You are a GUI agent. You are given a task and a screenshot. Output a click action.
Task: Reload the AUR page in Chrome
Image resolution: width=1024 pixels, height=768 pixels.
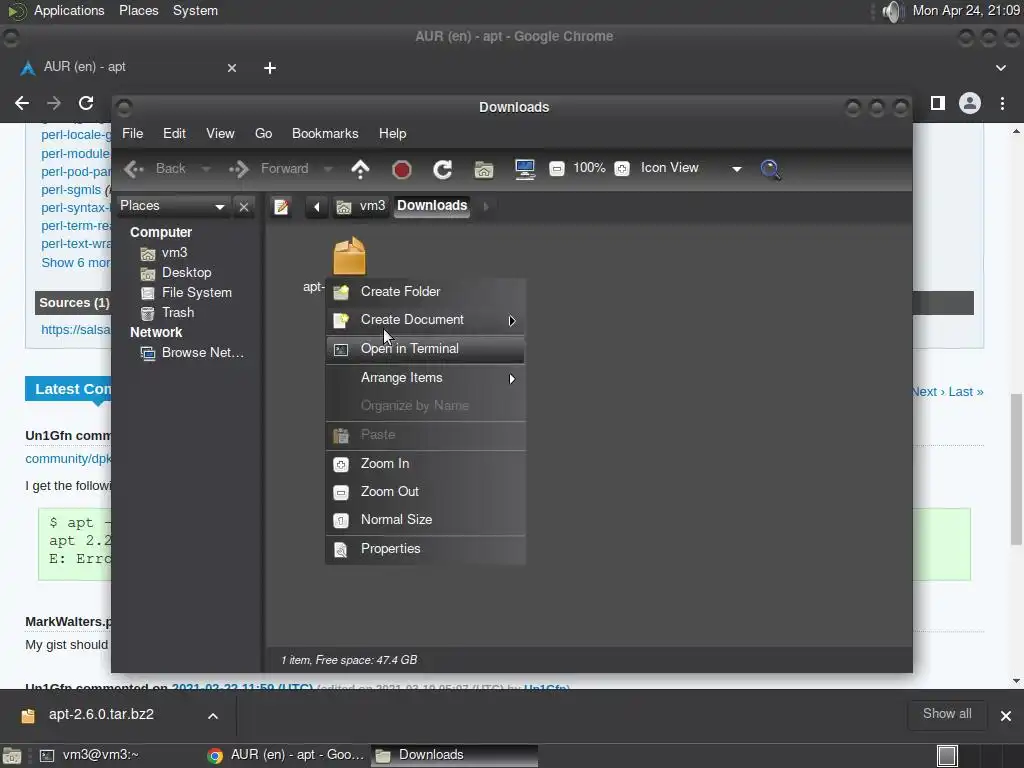pyautogui.click(x=86, y=103)
